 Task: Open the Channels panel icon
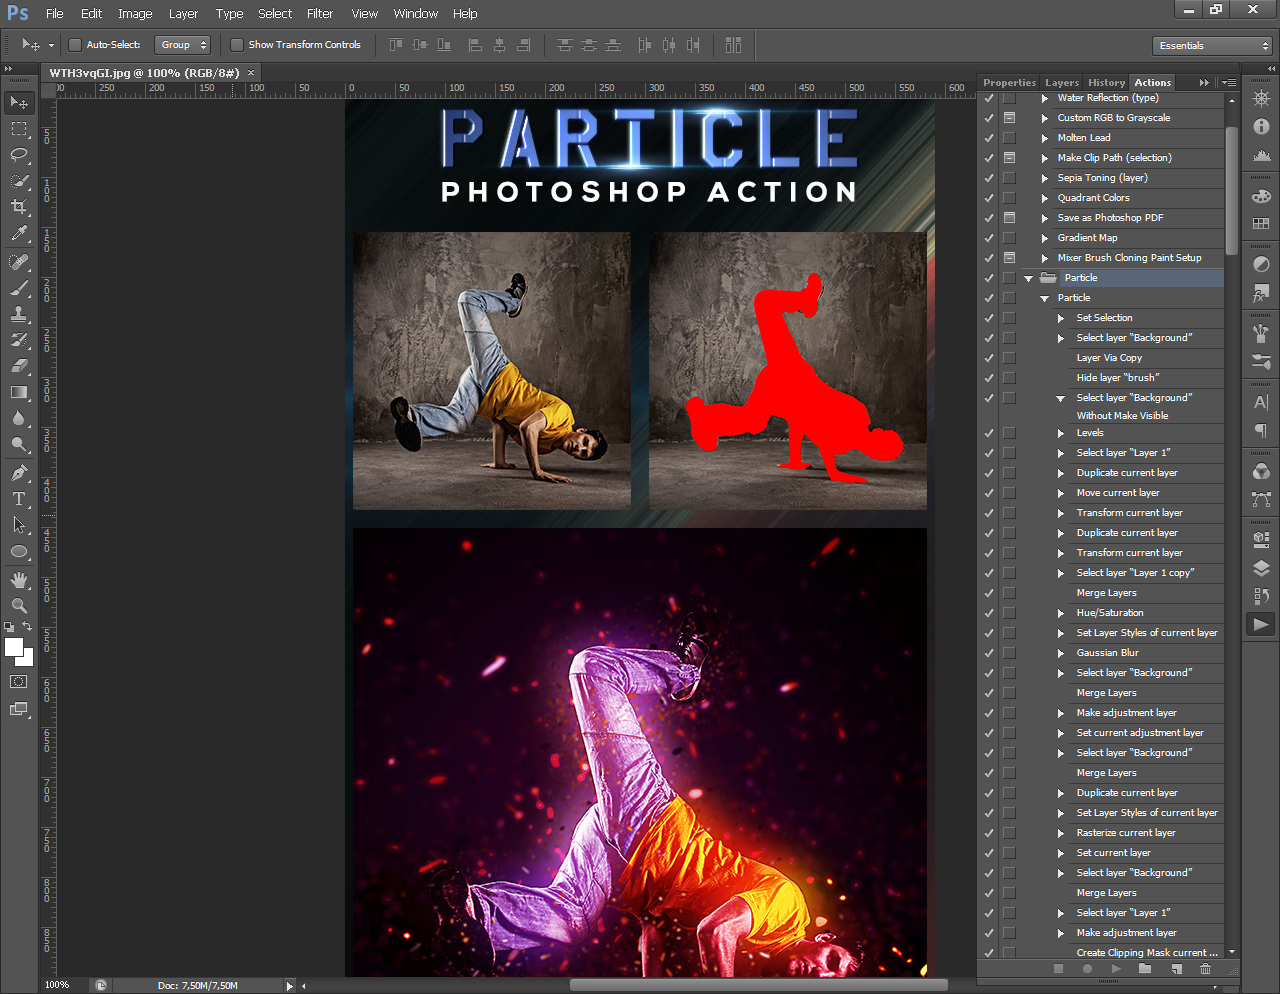1261,471
